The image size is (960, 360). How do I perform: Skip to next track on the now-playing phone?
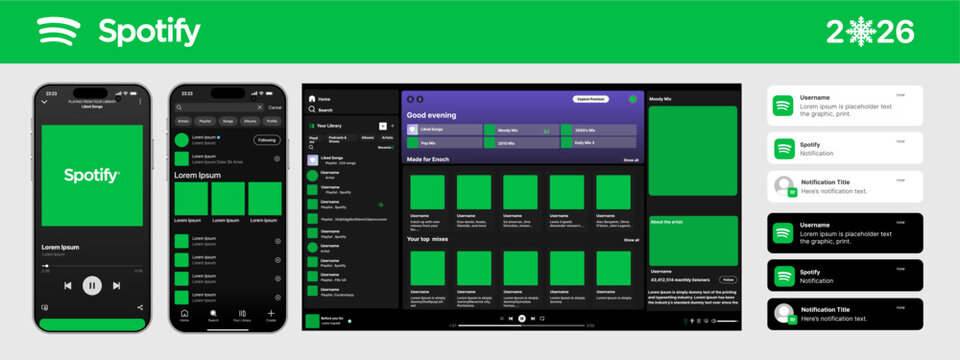(116, 285)
